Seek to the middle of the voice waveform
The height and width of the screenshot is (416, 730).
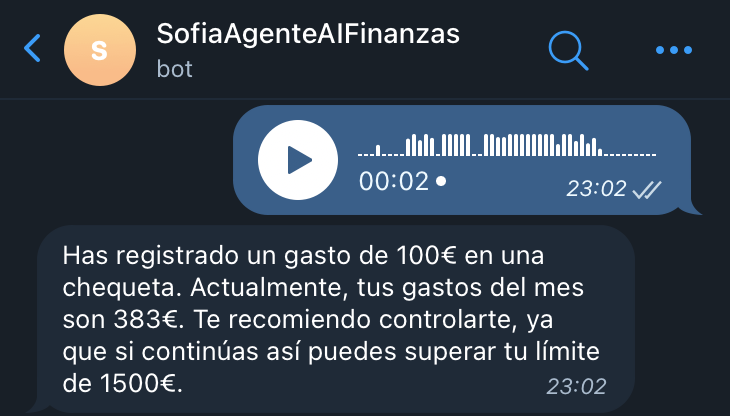pos(507,145)
